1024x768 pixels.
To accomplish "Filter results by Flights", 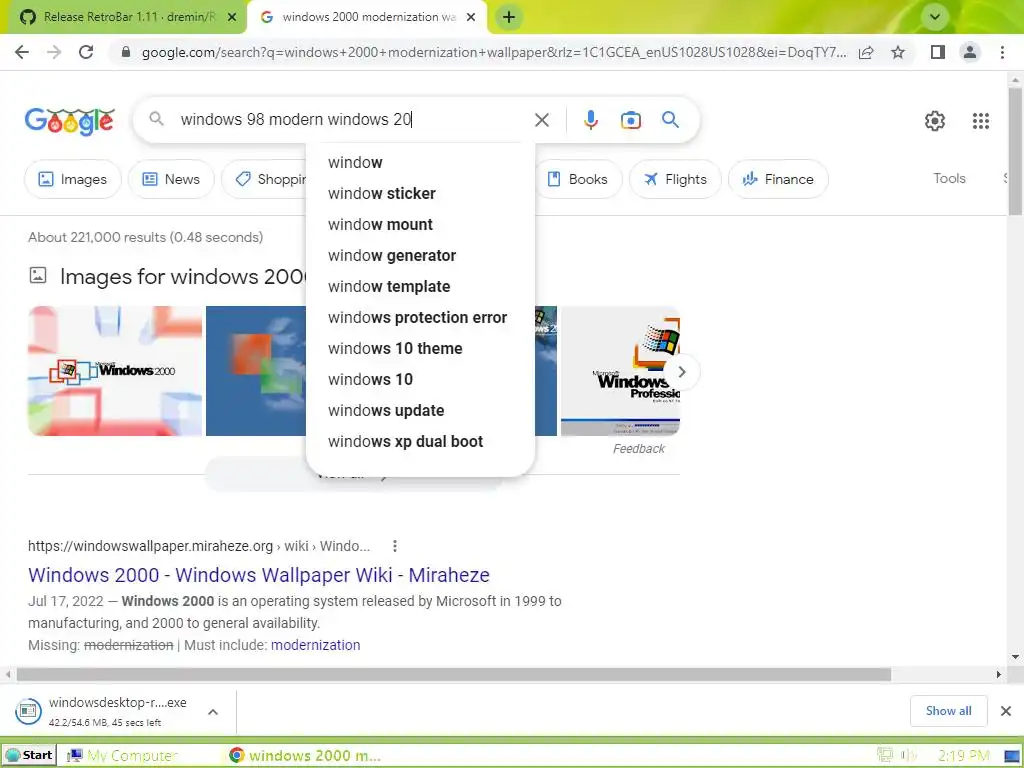I will tap(675, 179).
